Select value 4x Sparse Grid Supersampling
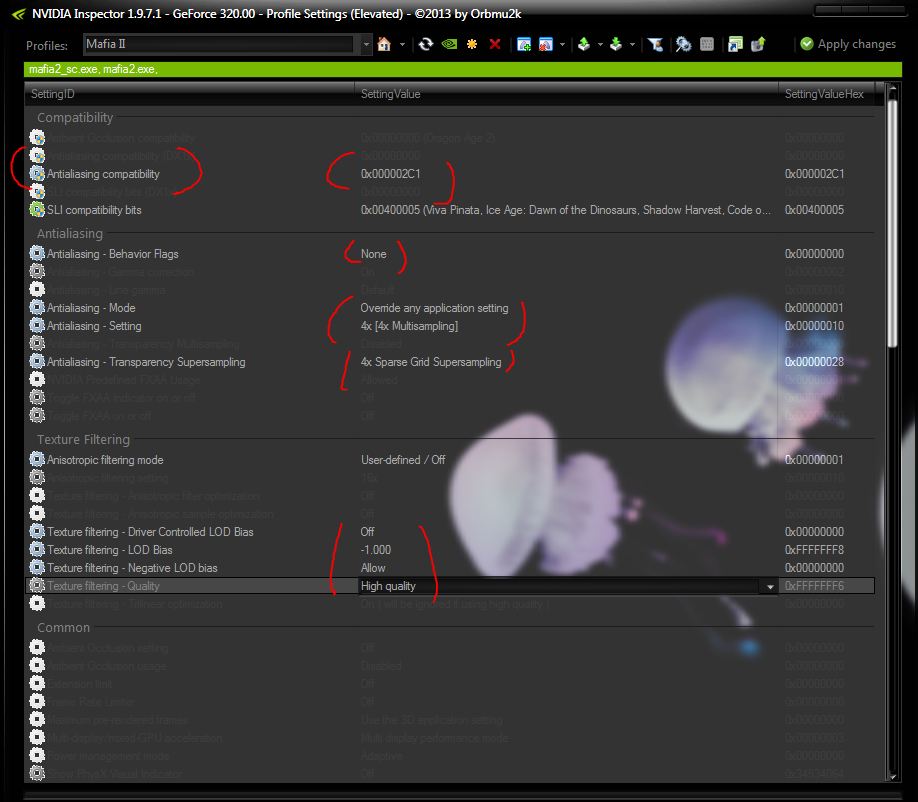 [431, 362]
